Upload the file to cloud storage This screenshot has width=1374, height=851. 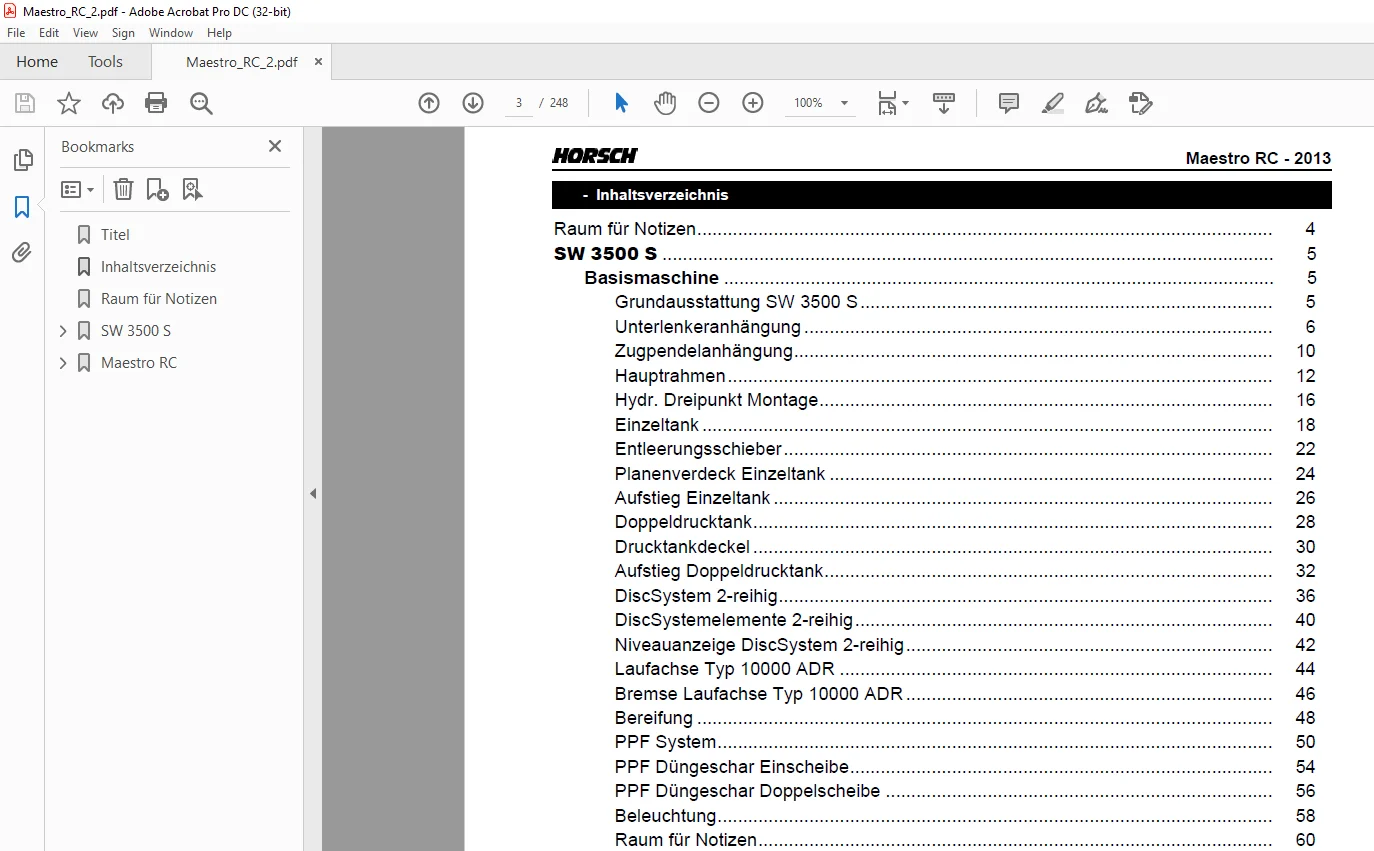[x=113, y=103]
